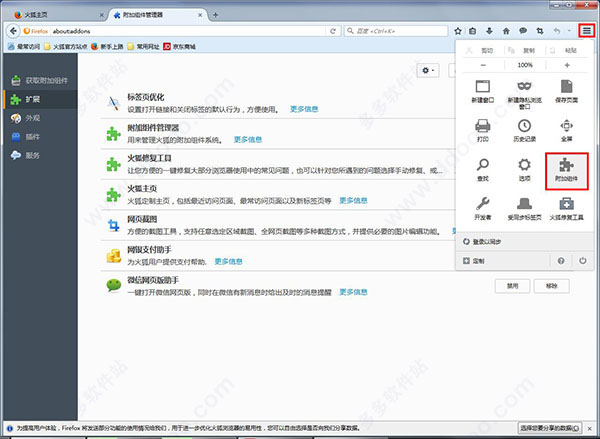600x439 pixels.
Task: Select 服务 (Services) in sidebar
Action: click(x=40, y=155)
